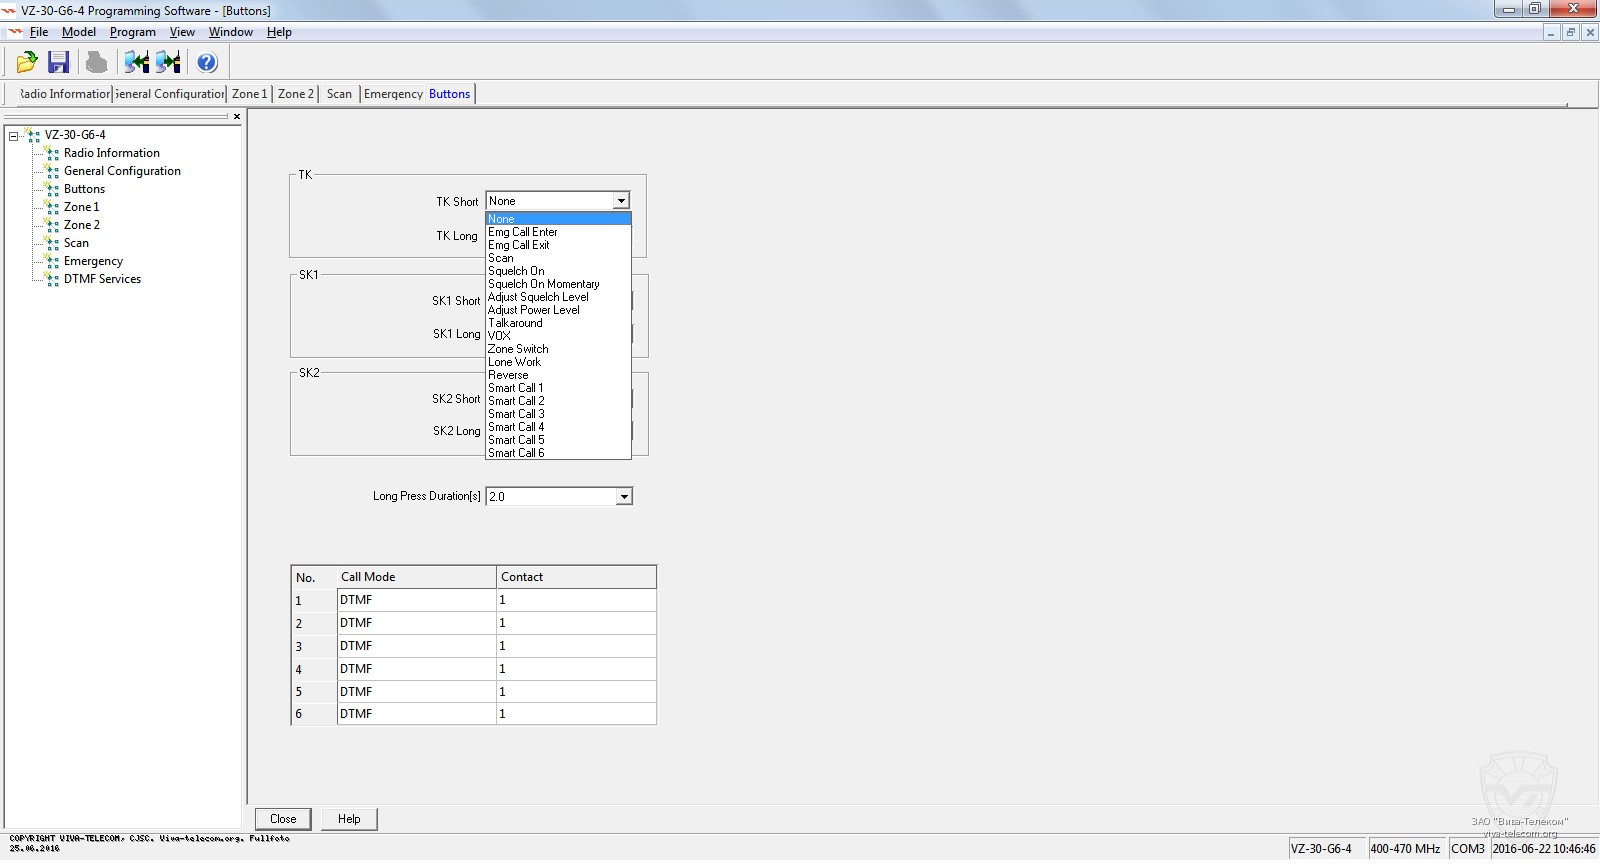Click the Contact column header

coord(576,577)
